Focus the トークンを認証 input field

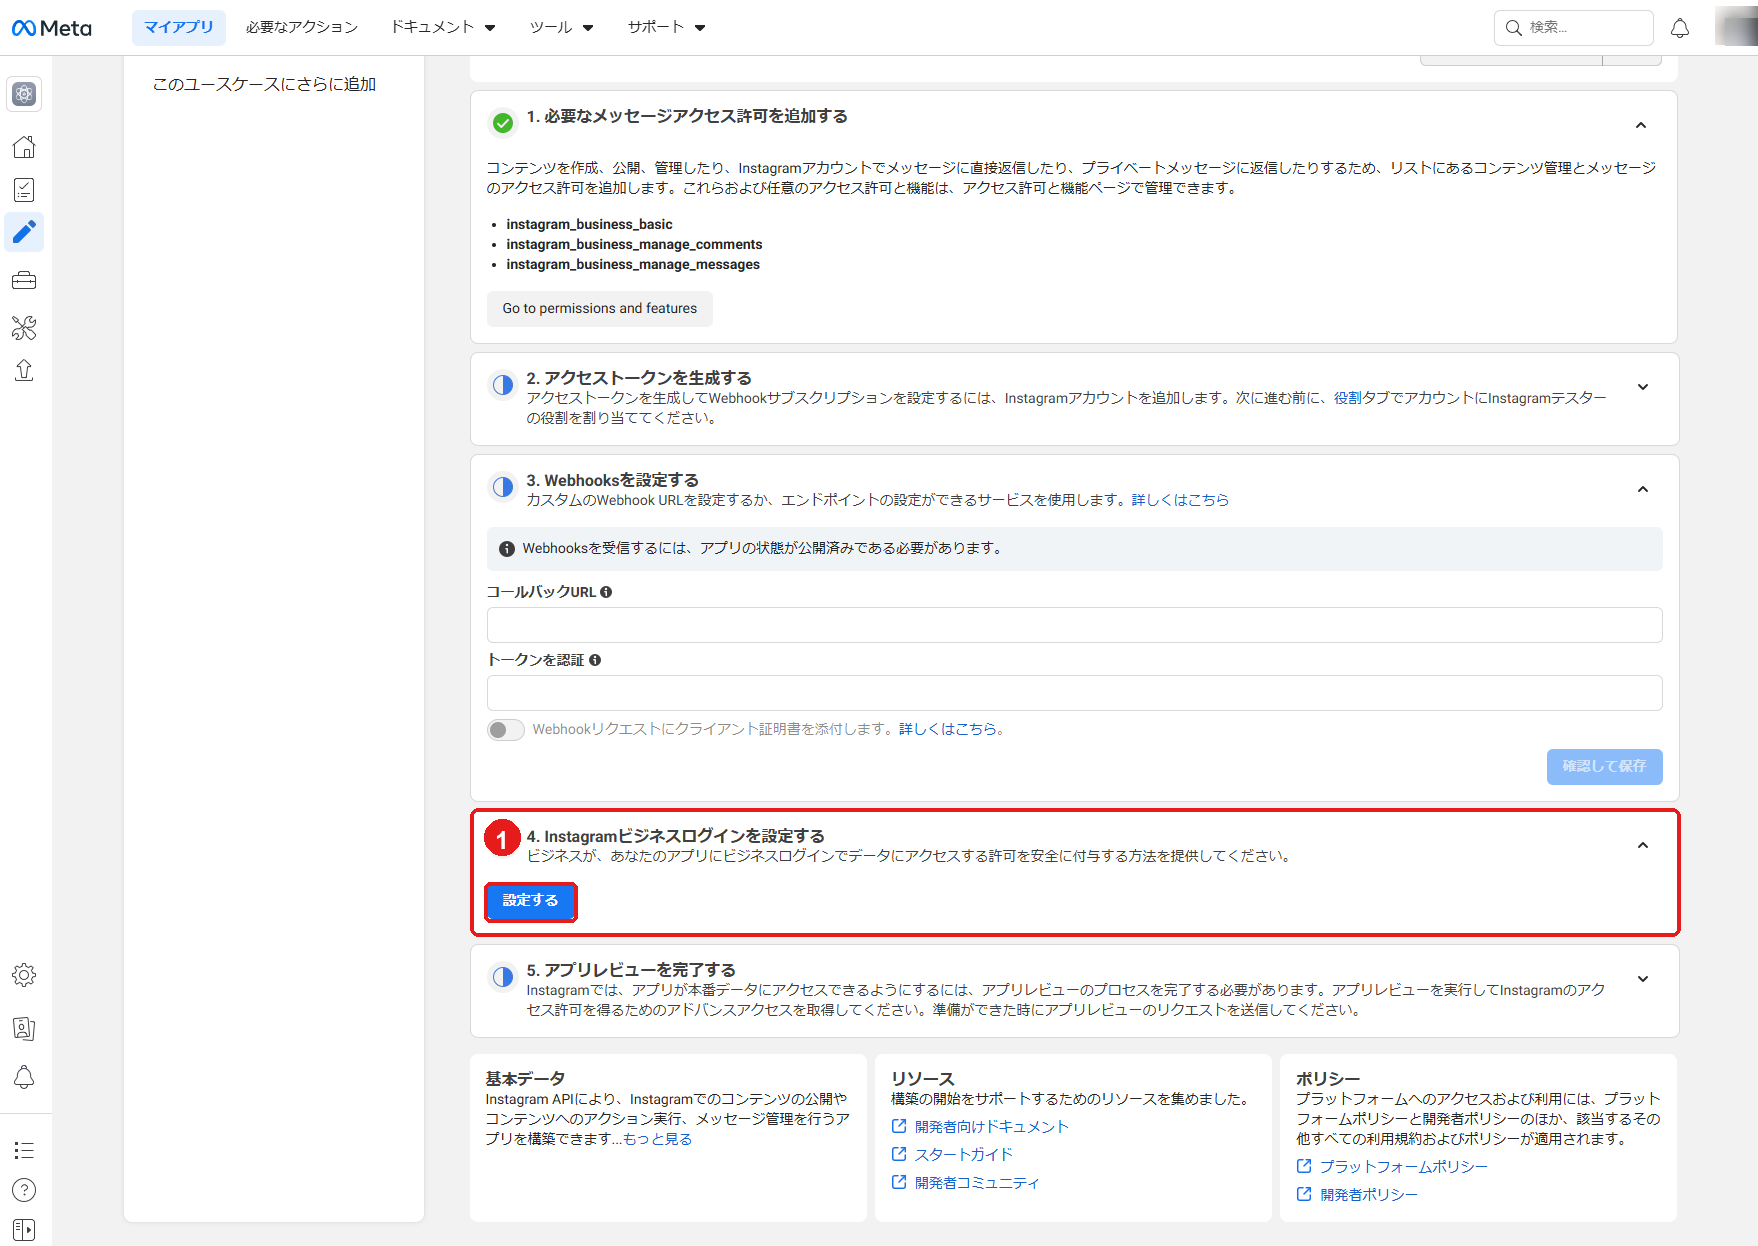(1074, 693)
